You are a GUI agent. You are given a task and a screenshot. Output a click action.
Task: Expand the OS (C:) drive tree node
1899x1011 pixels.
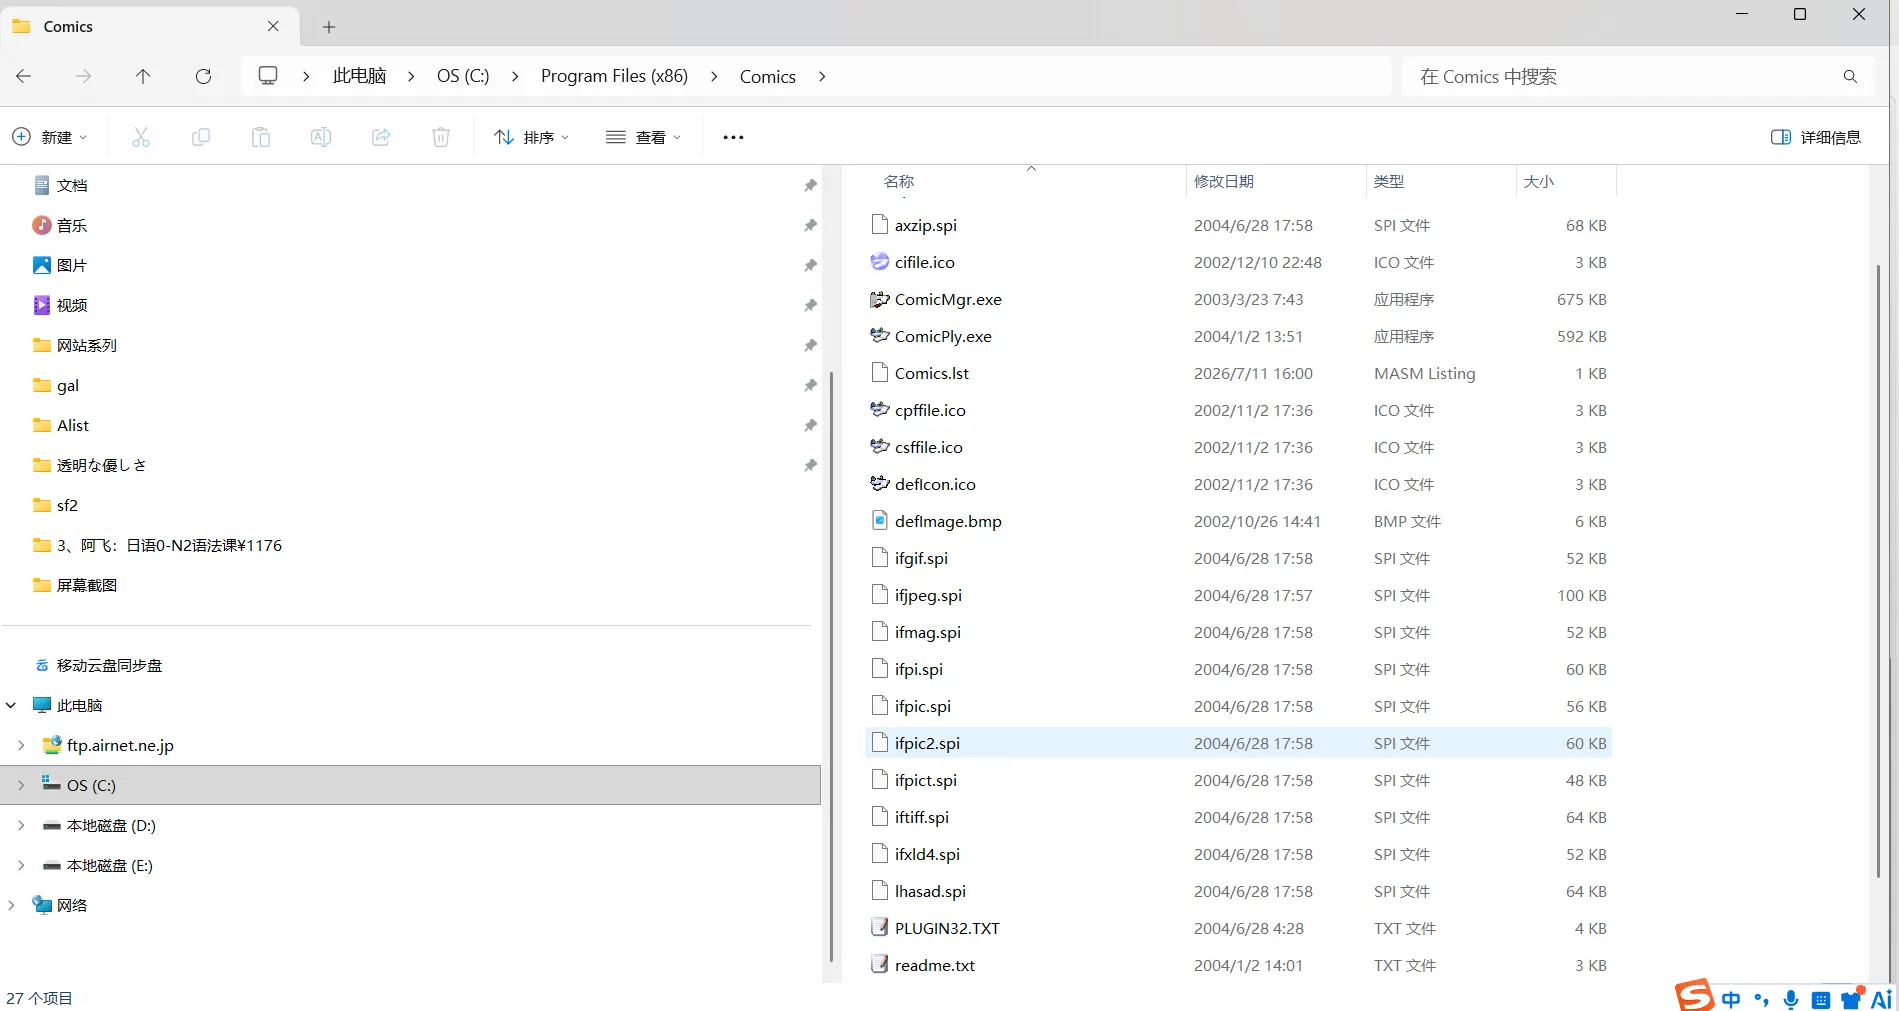pos(21,785)
